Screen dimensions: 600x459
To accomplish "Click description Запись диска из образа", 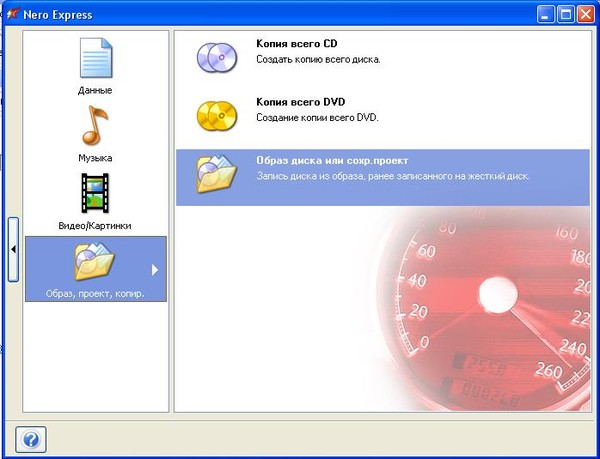I will click(393, 176).
